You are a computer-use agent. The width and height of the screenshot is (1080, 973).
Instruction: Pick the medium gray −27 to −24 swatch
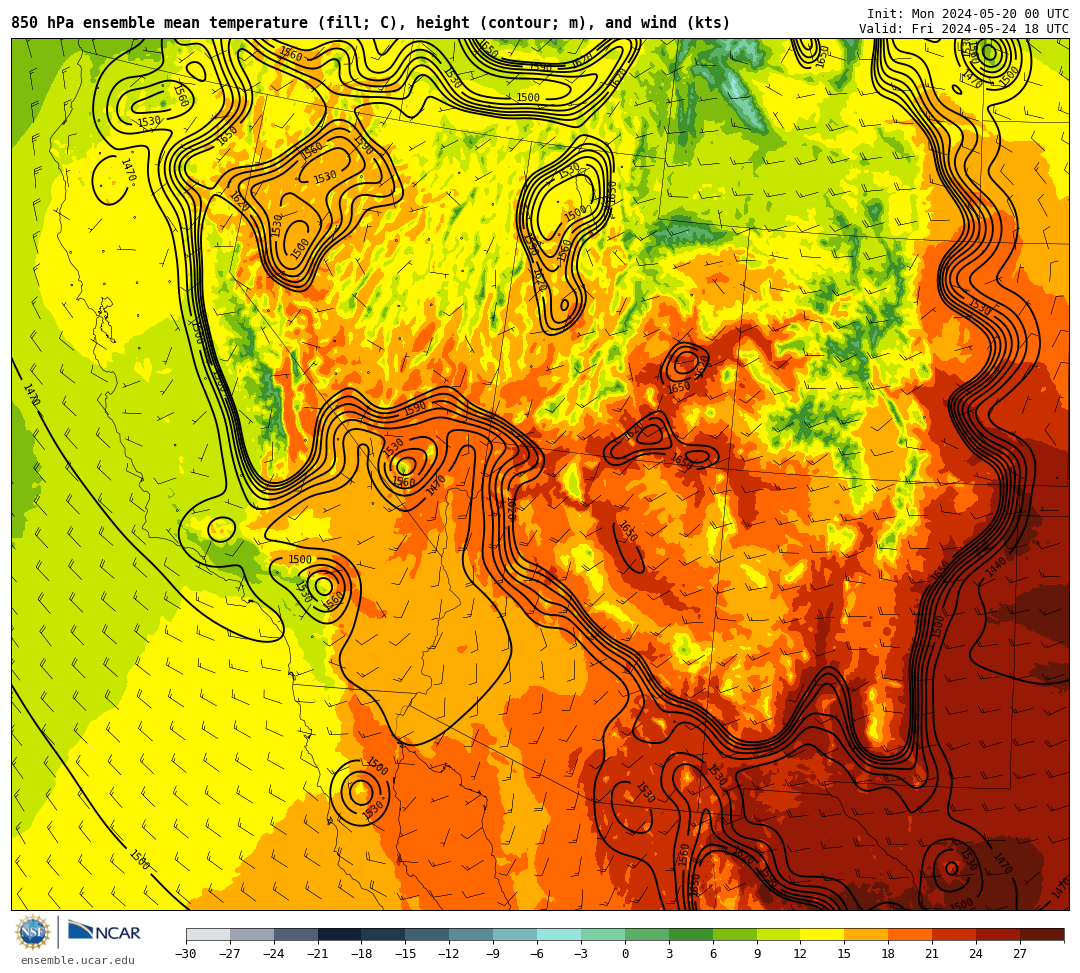[x=252, y=934]
